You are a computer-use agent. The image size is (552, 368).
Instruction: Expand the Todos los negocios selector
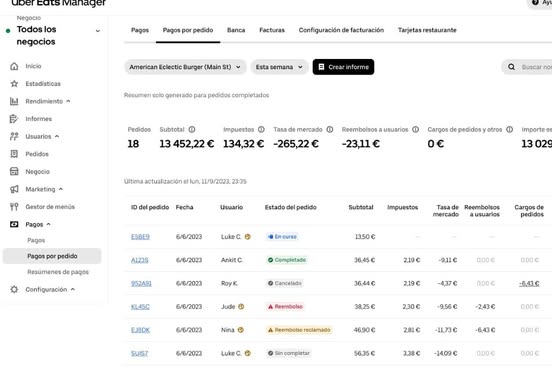point(98,31)
